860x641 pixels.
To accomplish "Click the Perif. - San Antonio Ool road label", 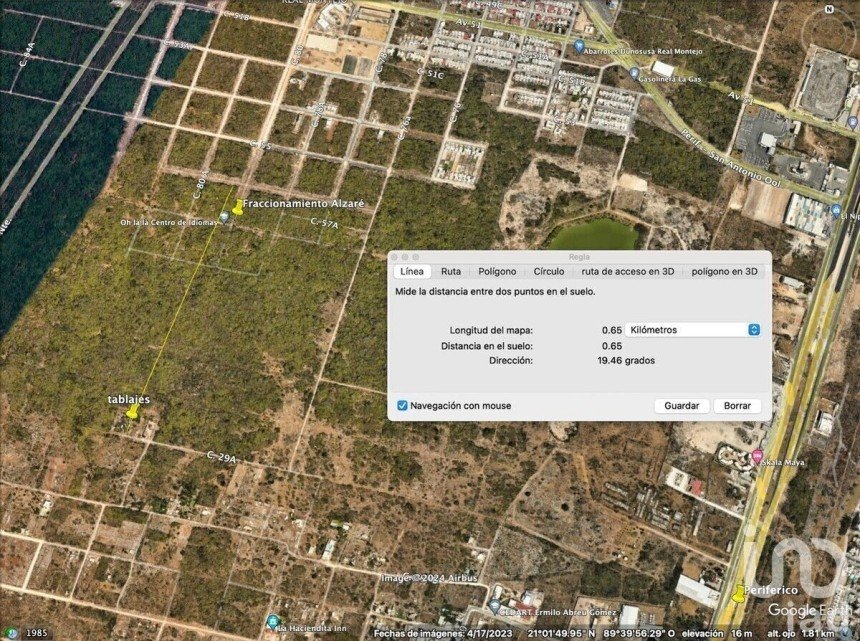I will [730, 157].
